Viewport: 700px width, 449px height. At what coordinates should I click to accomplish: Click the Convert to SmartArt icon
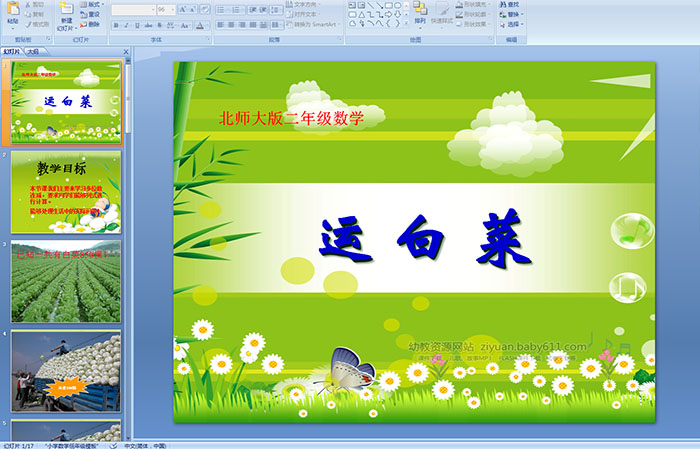pos(289,24)
